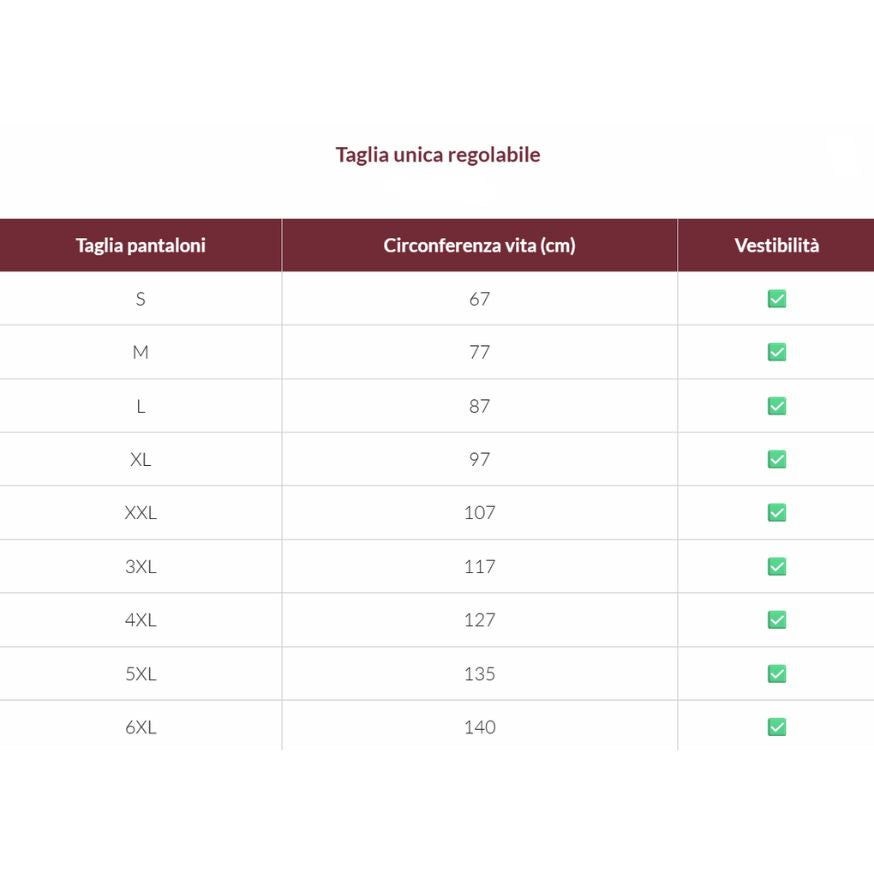Click the green checkmark in the L row
The image size is (874, 876).
point(777,406)
